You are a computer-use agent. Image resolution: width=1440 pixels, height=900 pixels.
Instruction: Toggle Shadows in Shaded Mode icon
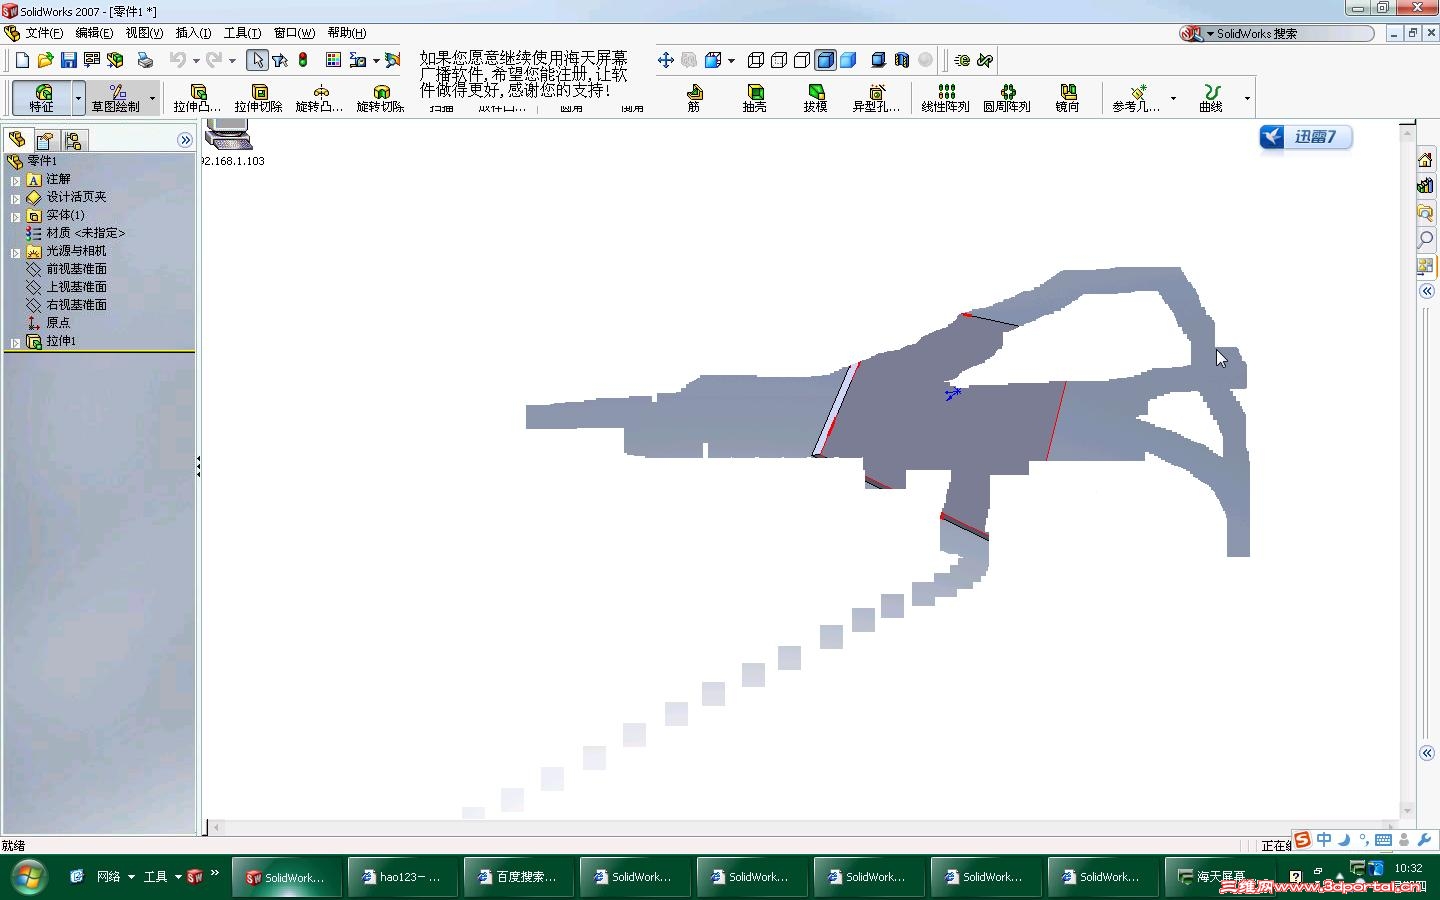[x=878, y=60]
